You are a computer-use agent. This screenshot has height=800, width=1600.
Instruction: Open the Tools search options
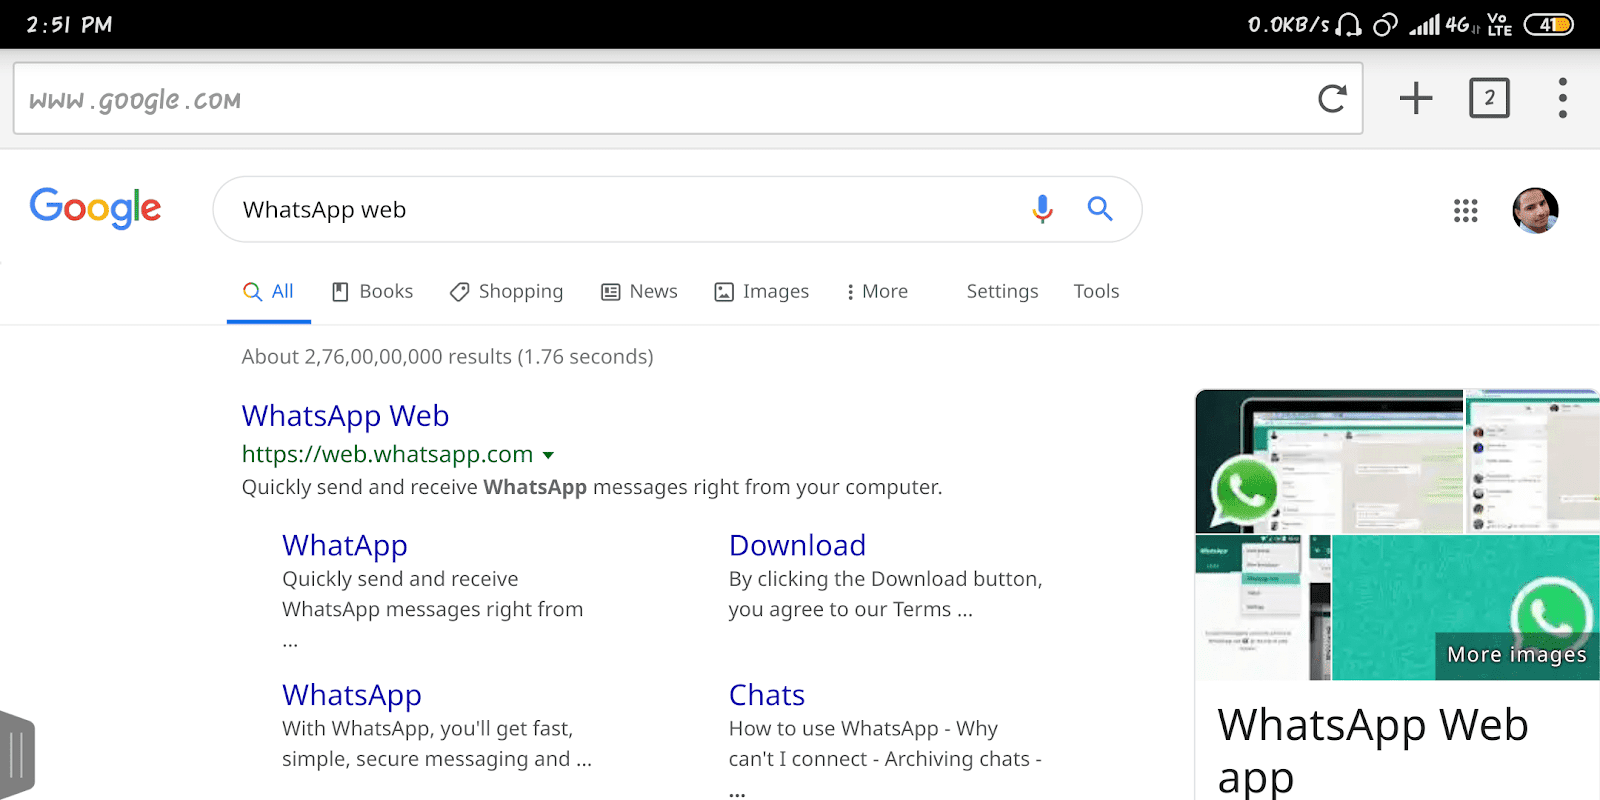(1096, 291)
